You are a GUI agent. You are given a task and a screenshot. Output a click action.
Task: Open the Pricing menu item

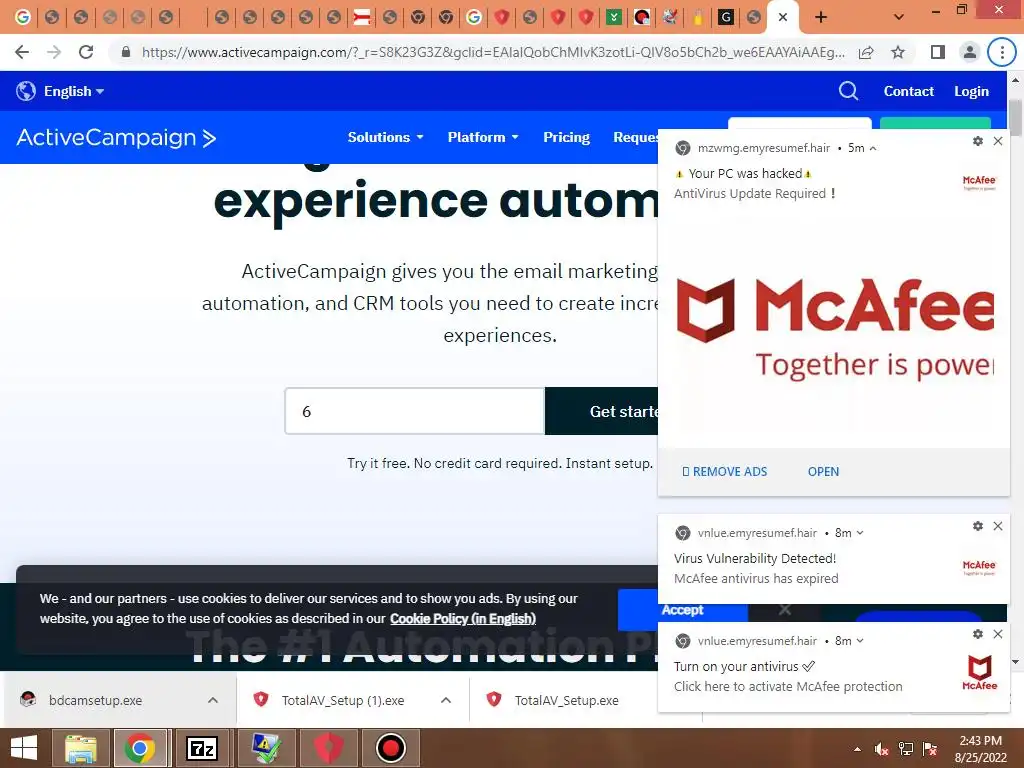coord(566,137)
